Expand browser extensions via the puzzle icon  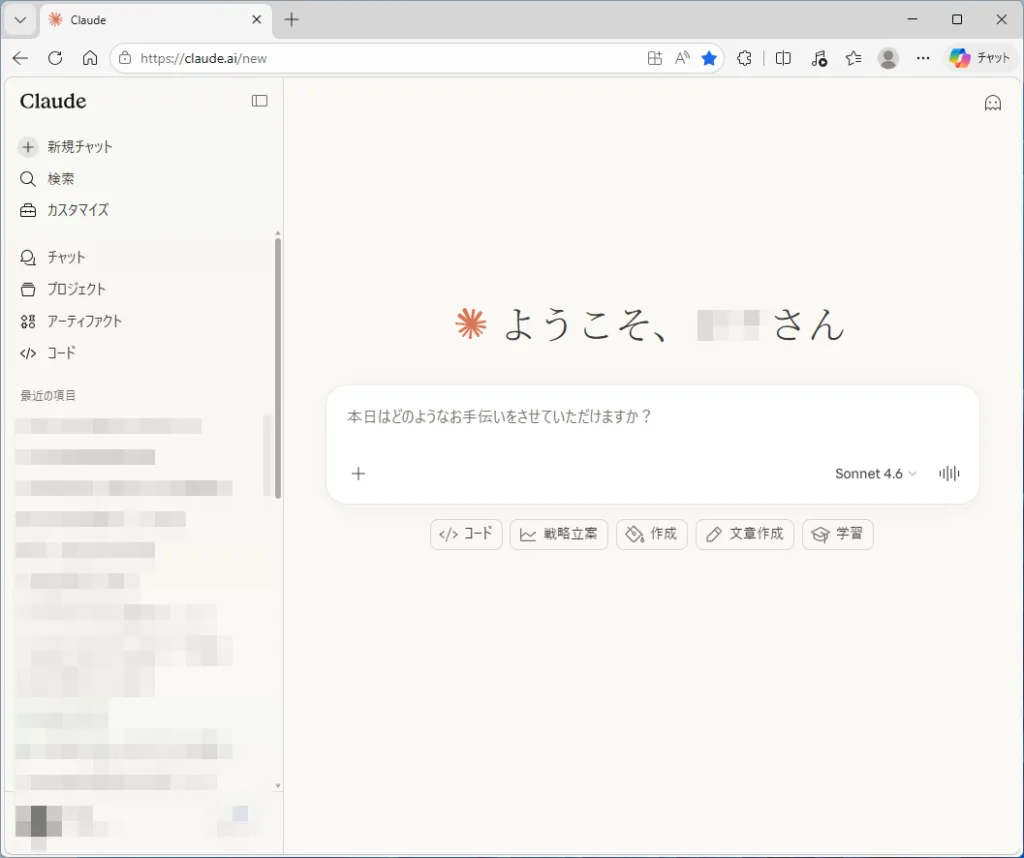tap(745, 58)
